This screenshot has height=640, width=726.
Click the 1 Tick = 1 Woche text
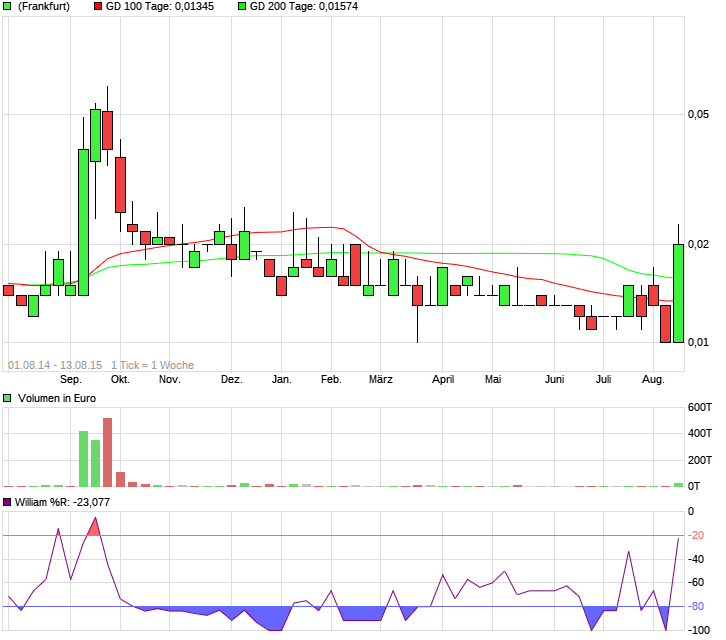(152, 365)
